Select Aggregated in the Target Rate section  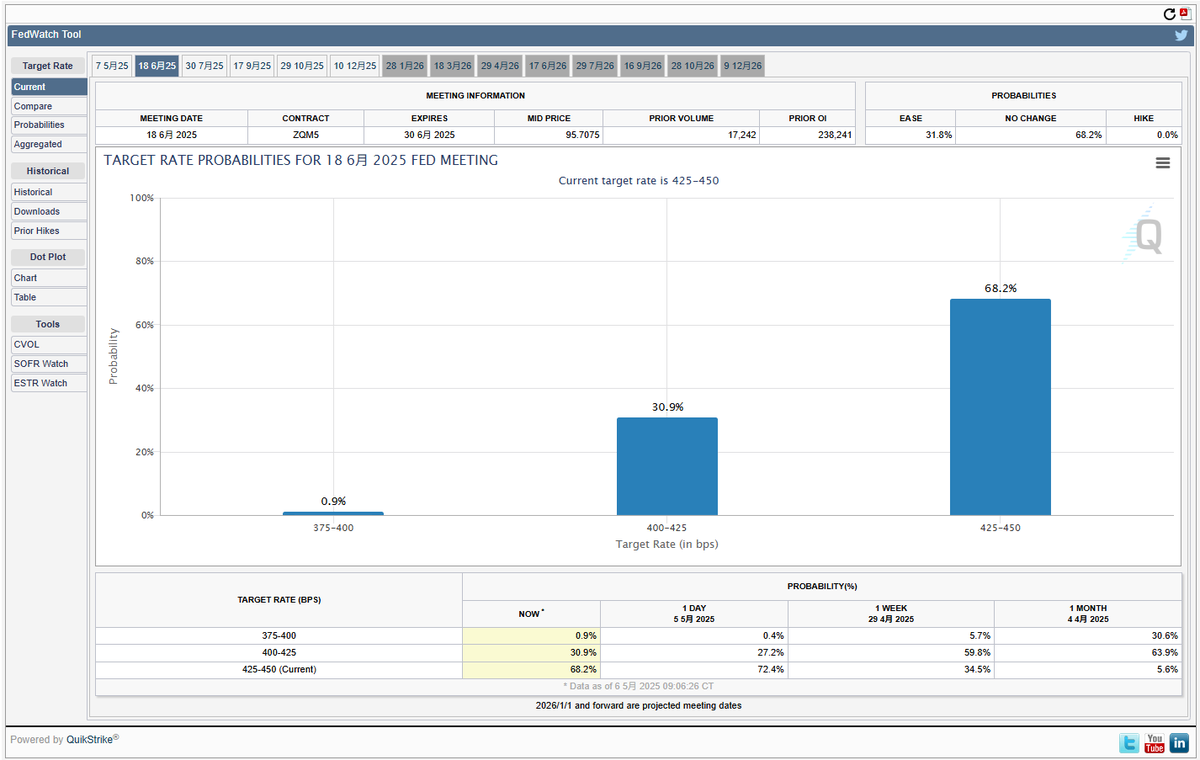click(x=38, y=144)
